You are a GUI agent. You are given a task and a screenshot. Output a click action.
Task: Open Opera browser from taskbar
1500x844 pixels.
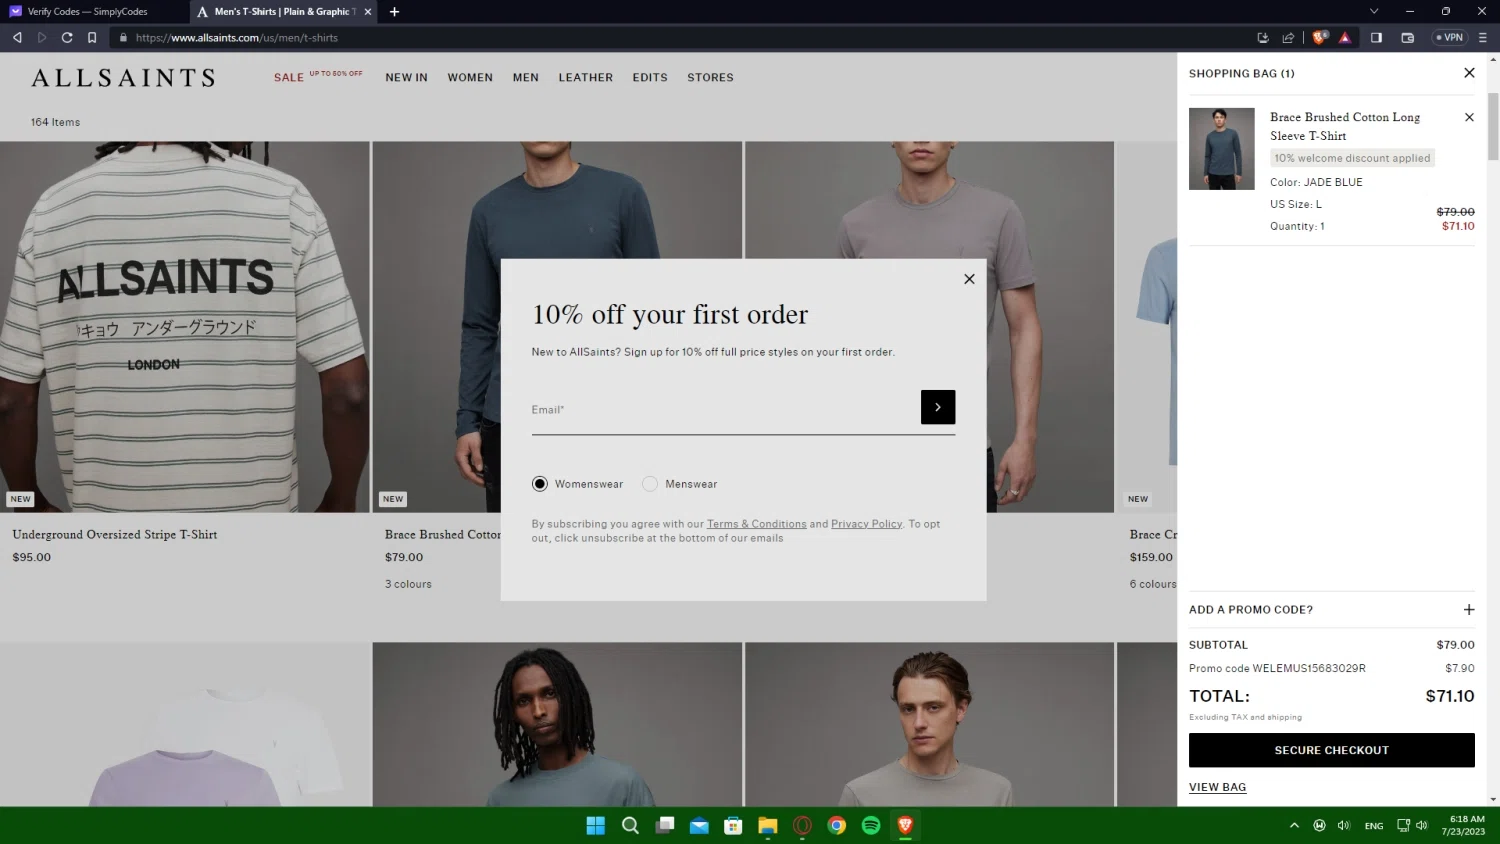[802, 825]
